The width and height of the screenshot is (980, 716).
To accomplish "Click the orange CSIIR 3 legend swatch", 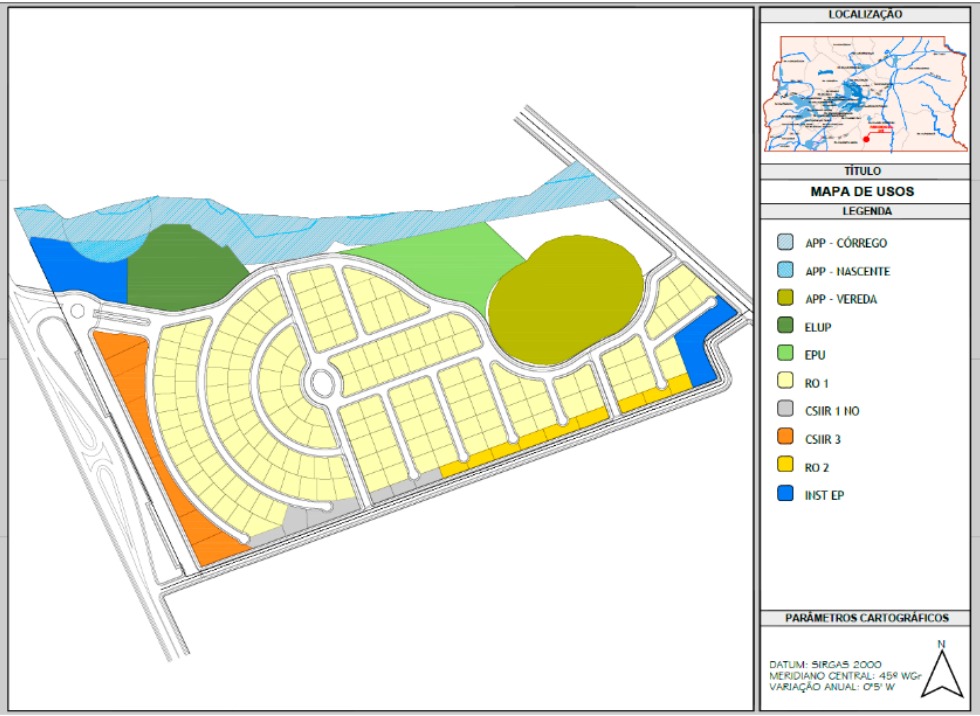I will (788, 438).
